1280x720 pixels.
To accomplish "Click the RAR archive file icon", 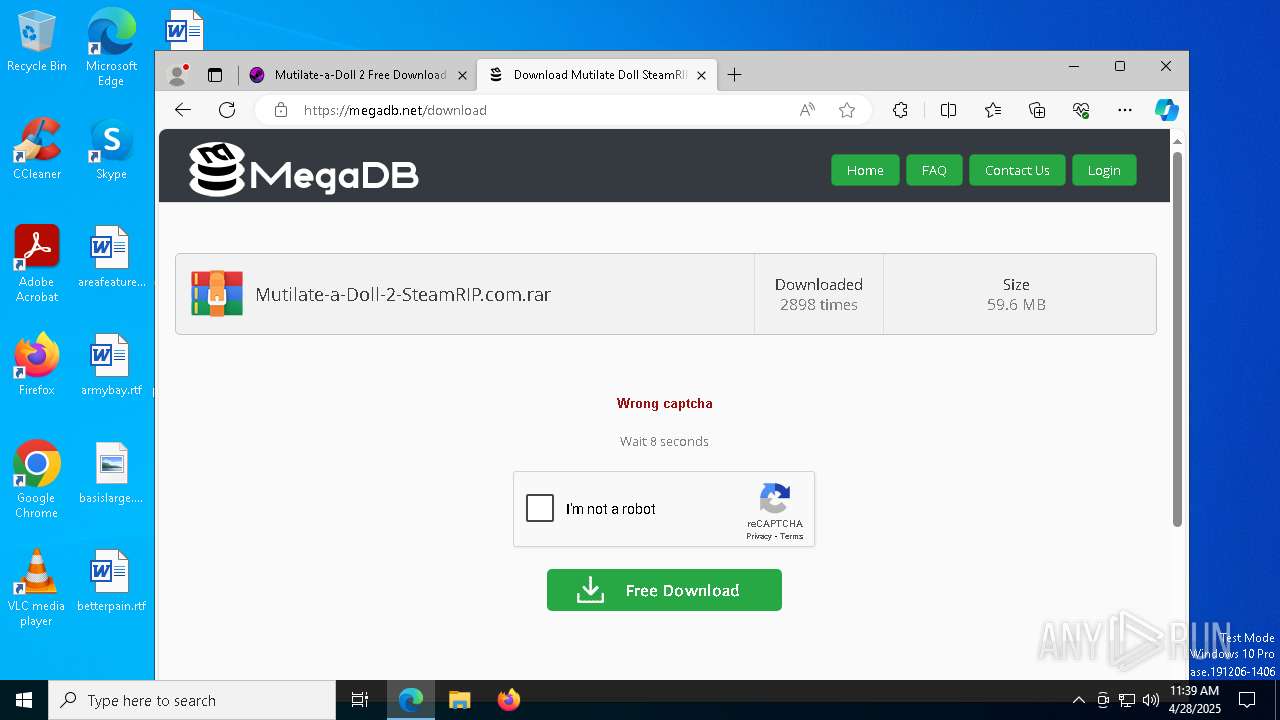I will (x=217, y=294).
